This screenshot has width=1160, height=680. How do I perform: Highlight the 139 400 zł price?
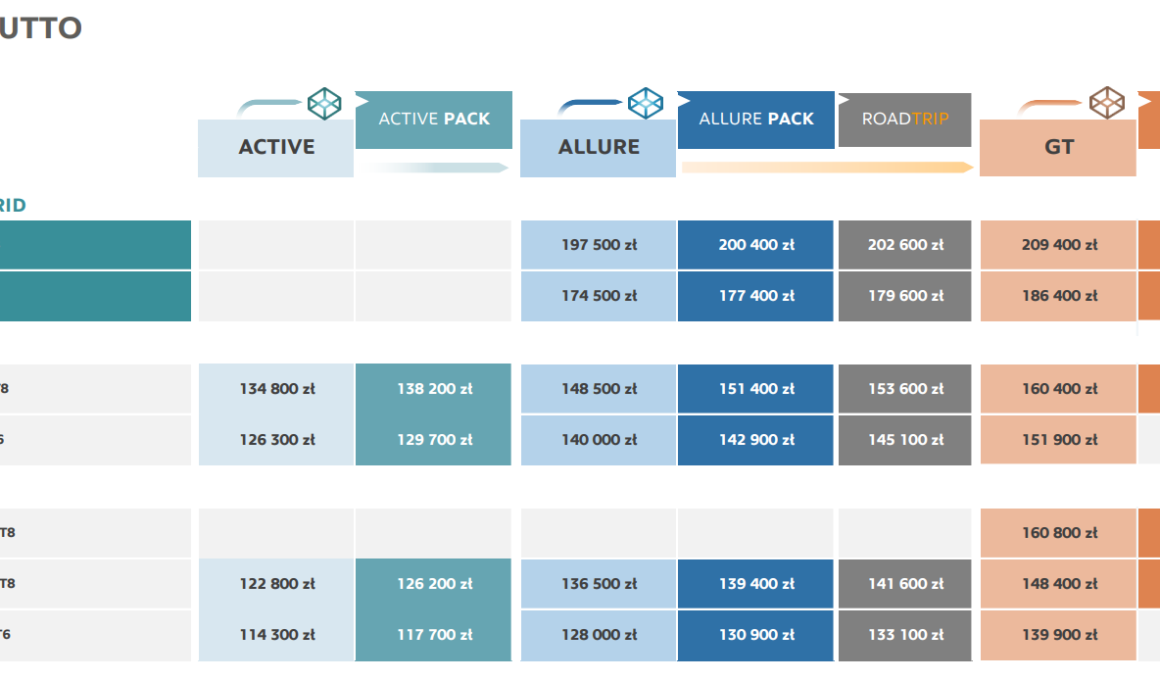click(x=755, y=584)
